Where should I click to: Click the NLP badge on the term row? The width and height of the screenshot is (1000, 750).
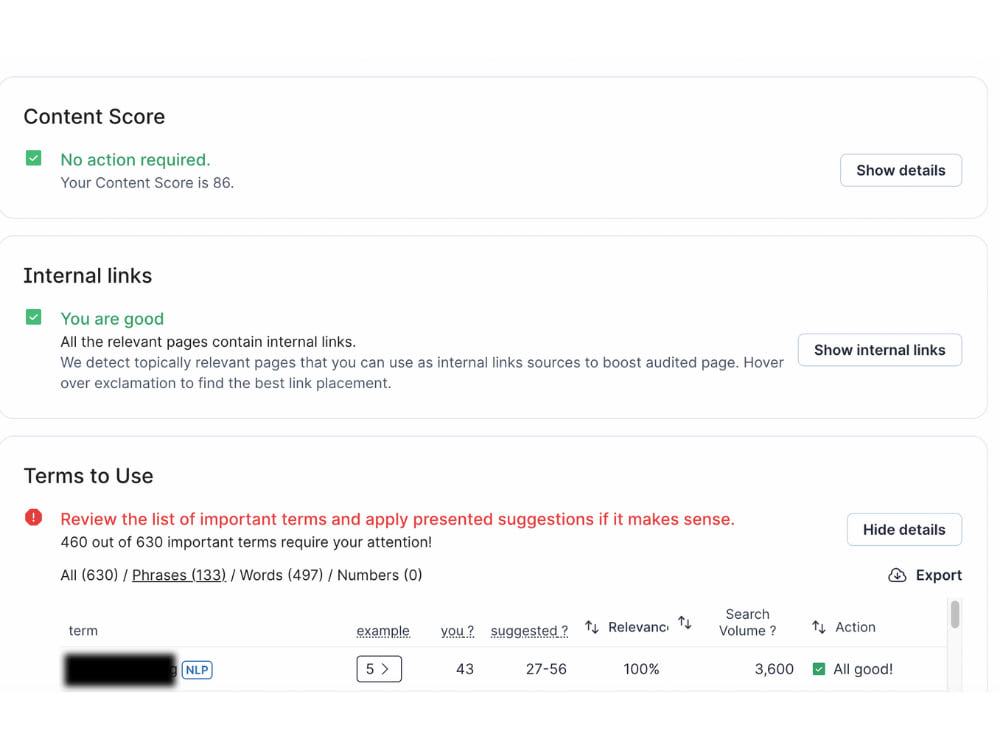point(197,670)
